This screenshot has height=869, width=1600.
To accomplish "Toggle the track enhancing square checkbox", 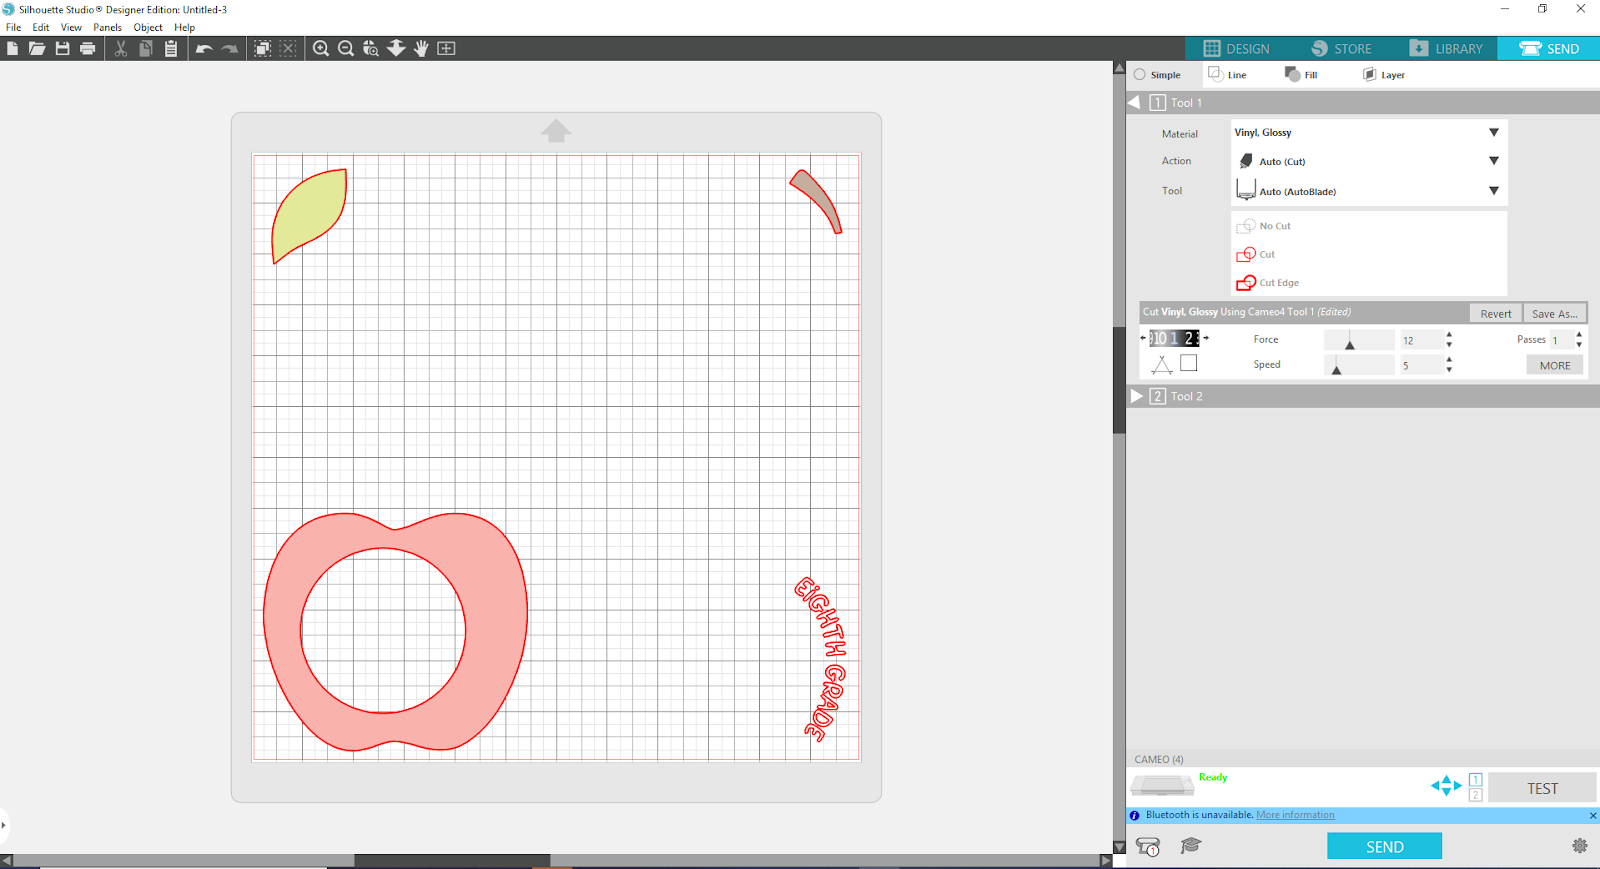I will coord(1189,363).
